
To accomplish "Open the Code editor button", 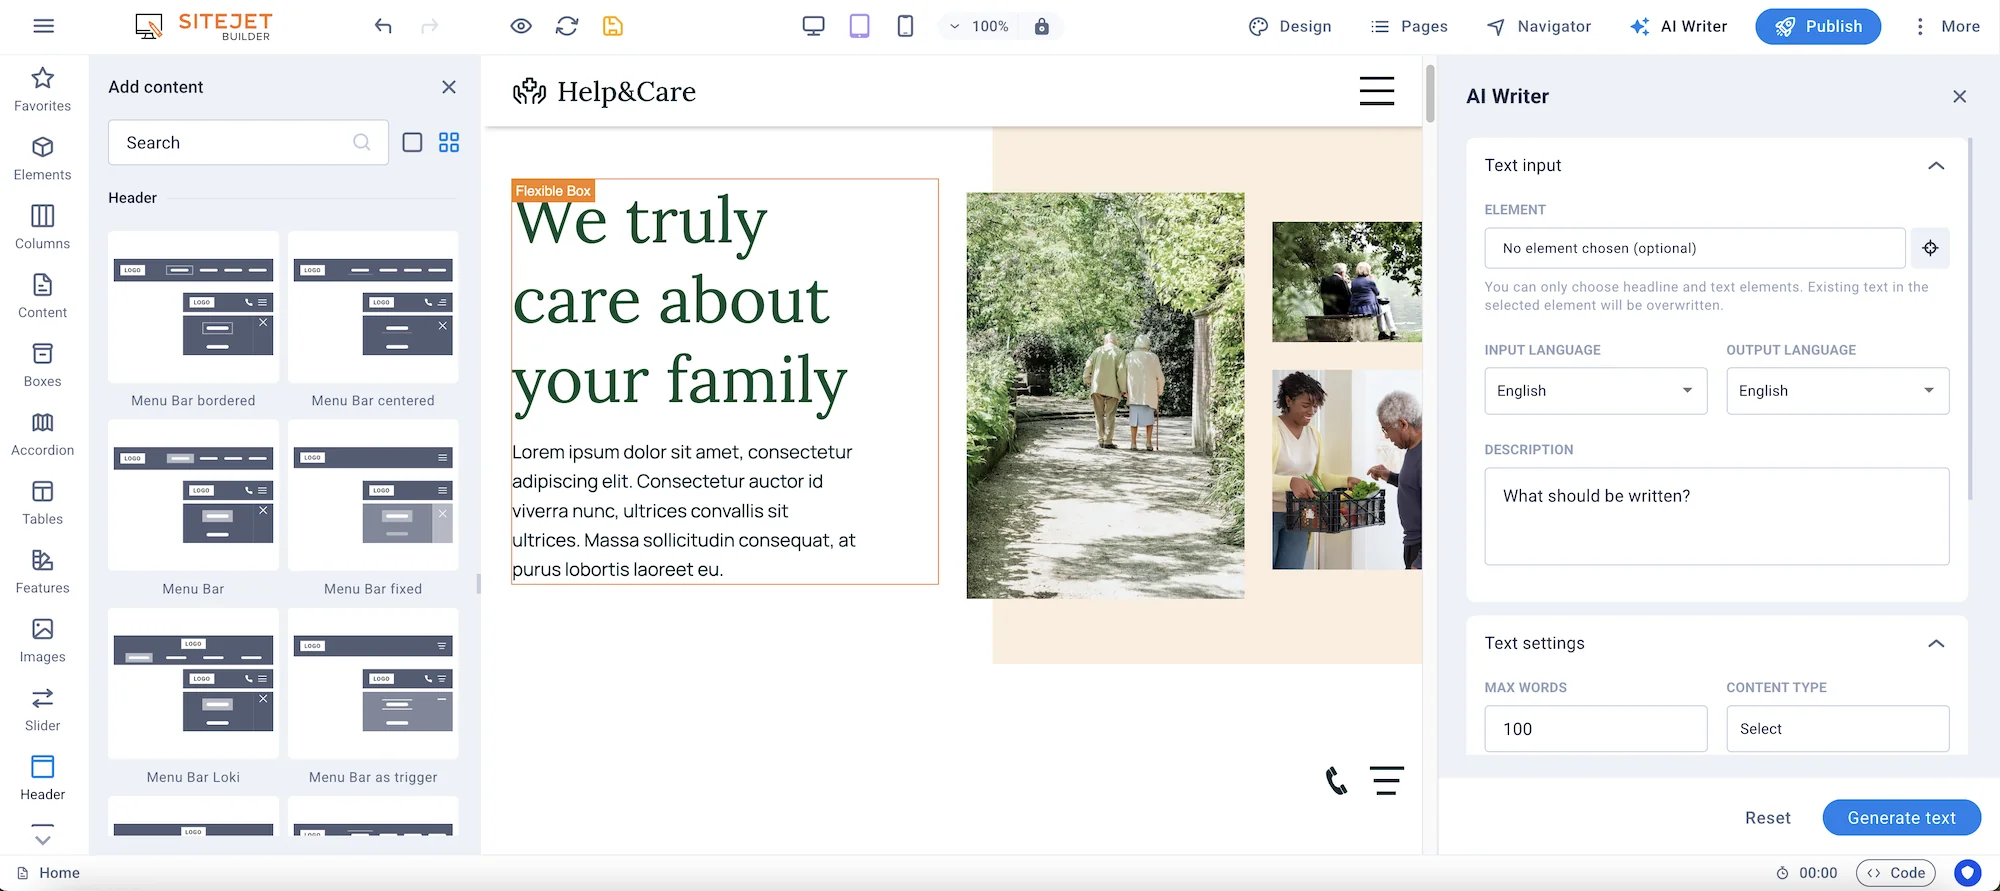I will point(1896,873).
